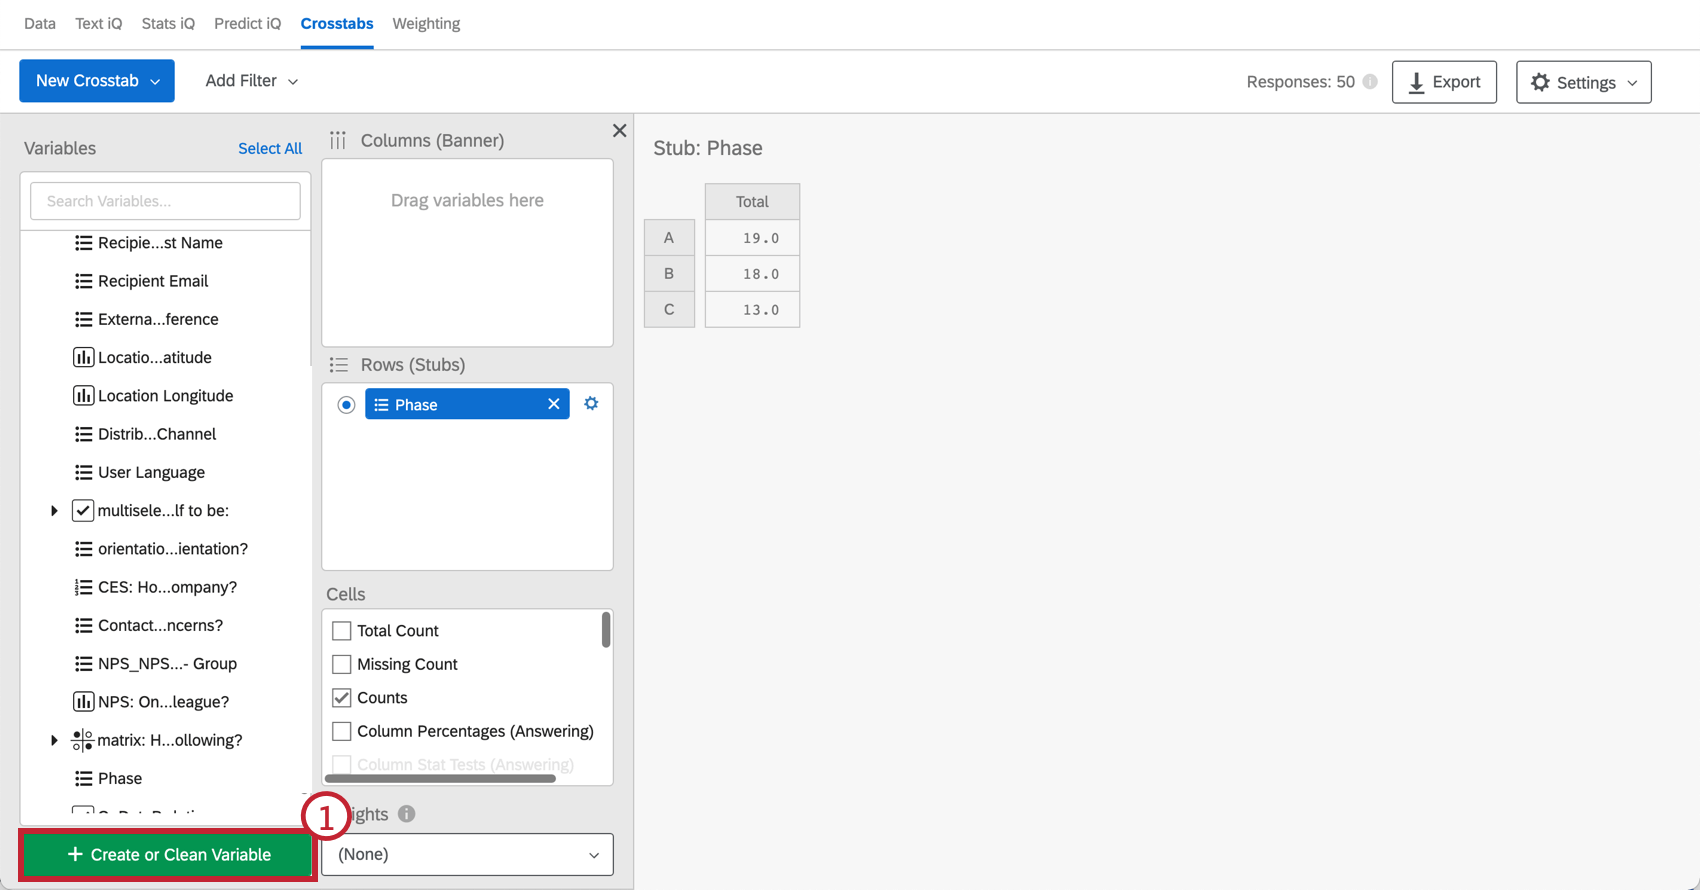Image resolution: width=1700 pixels, height=890 pixels.
Task: Open the New Crosstab dropdown
Action: [97, 81]
